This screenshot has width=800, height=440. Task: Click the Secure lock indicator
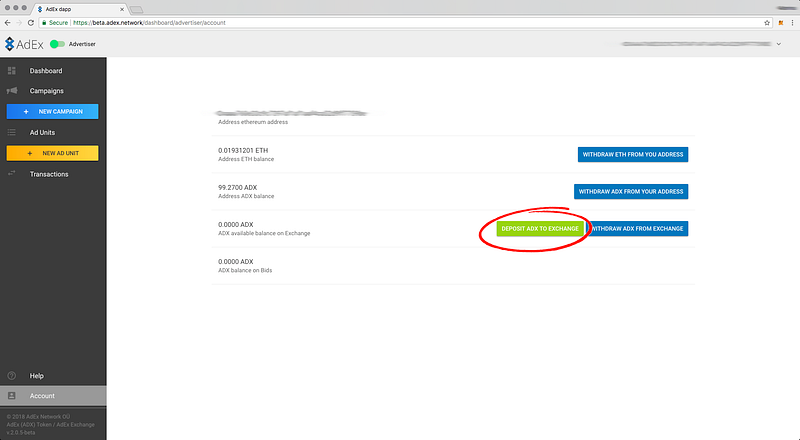(55, 22)
